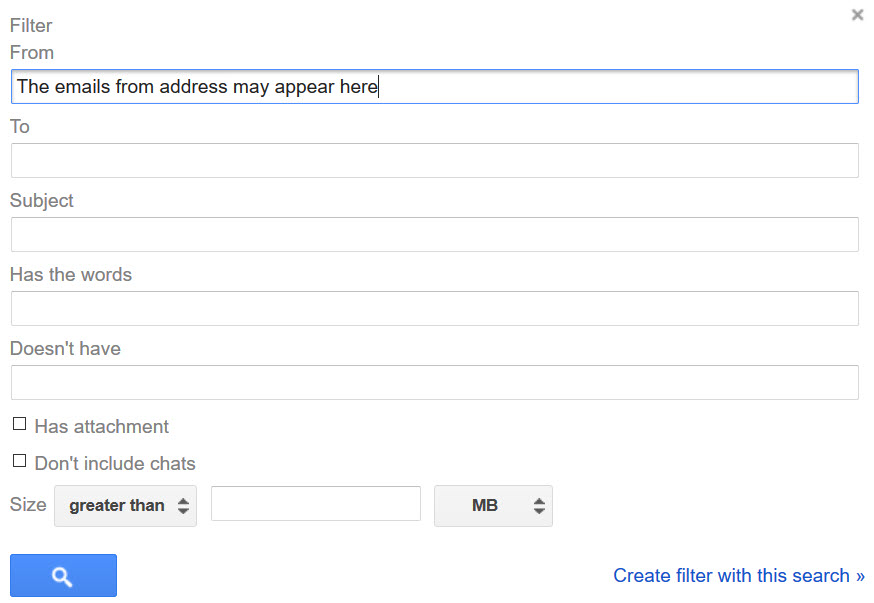Screen dimensions: 874x603
Task: Click into the To input field
Action: pos(434,161)
